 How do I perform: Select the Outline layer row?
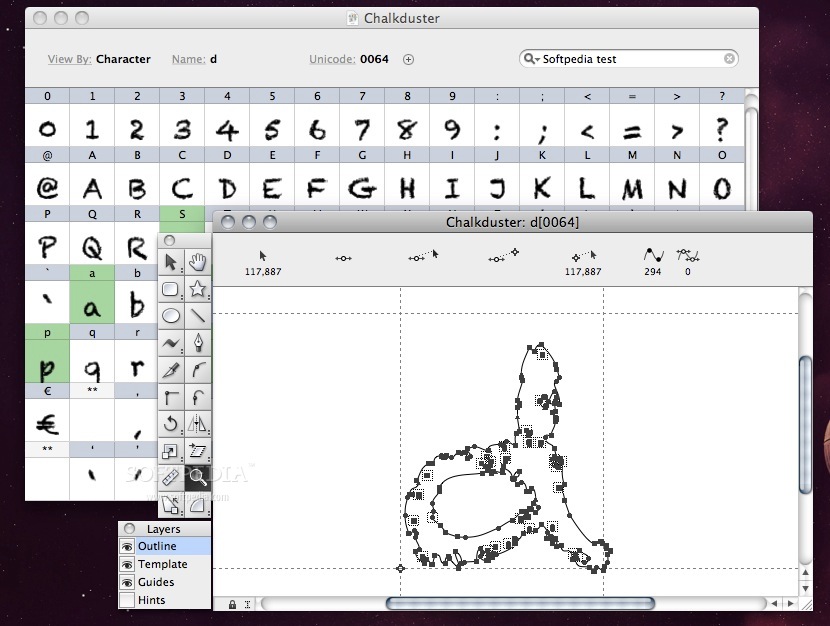(x=165, y=546)
